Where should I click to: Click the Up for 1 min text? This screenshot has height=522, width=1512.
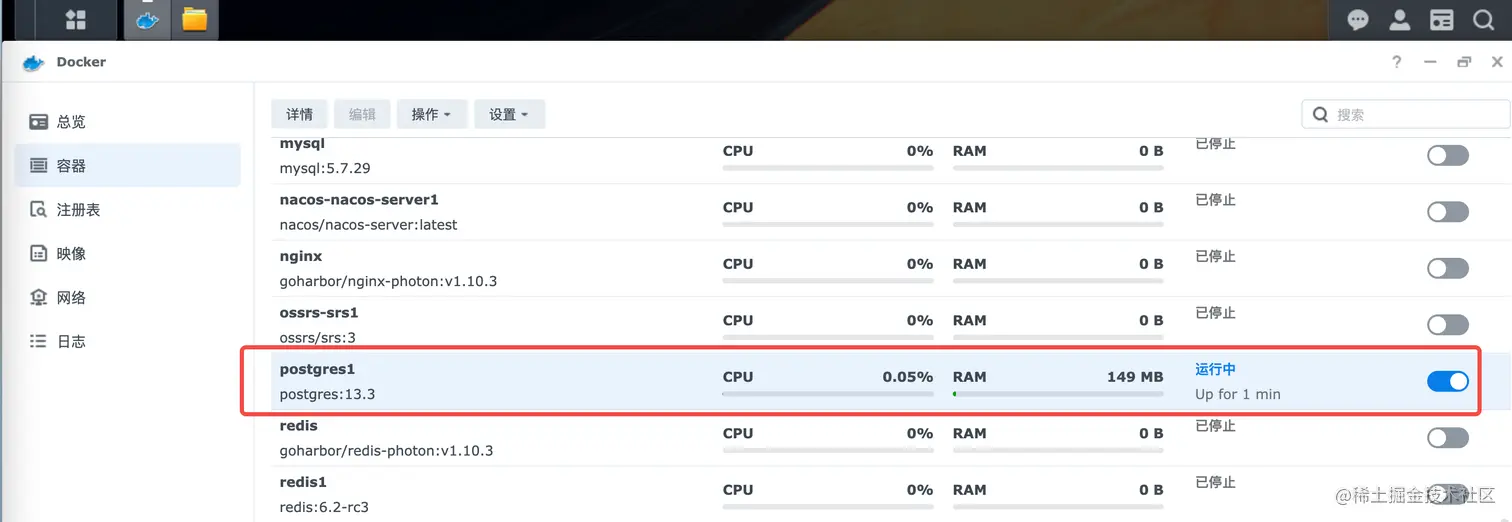click(1238, 394)
